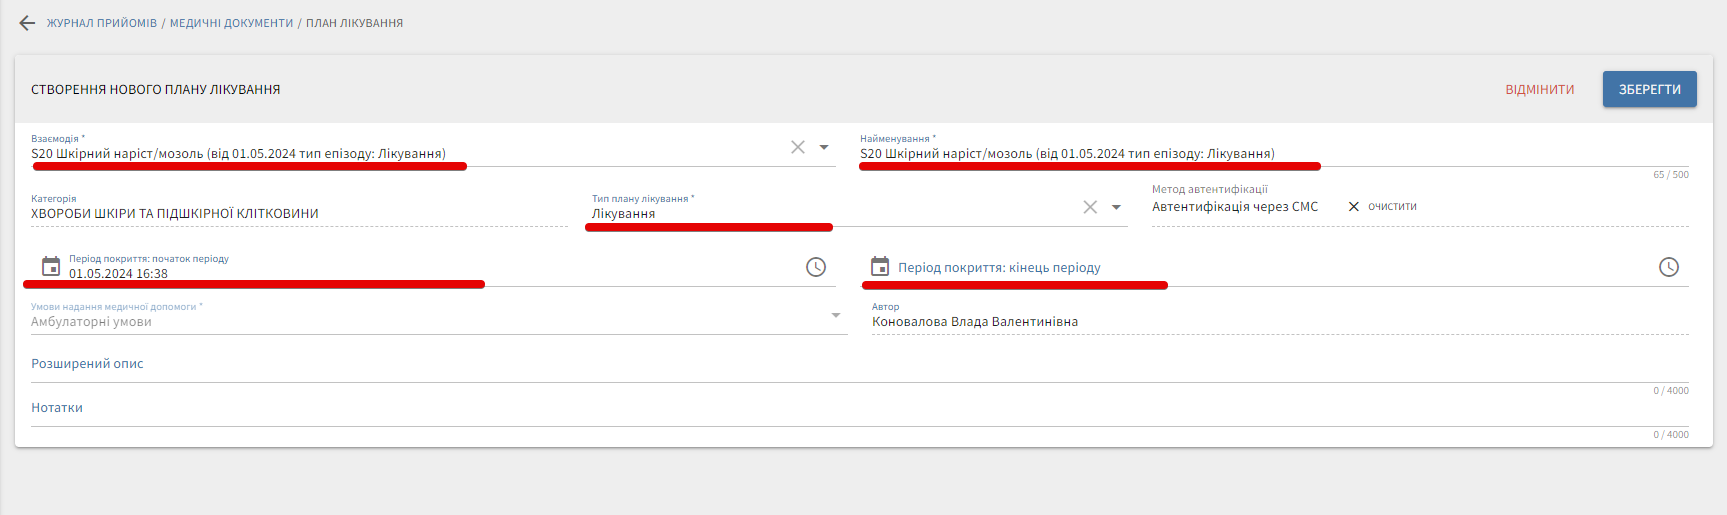This screenshot has width=1727, height=515.
Task: Focus the Найменування text field
Action: click(x=1270, y=154)
